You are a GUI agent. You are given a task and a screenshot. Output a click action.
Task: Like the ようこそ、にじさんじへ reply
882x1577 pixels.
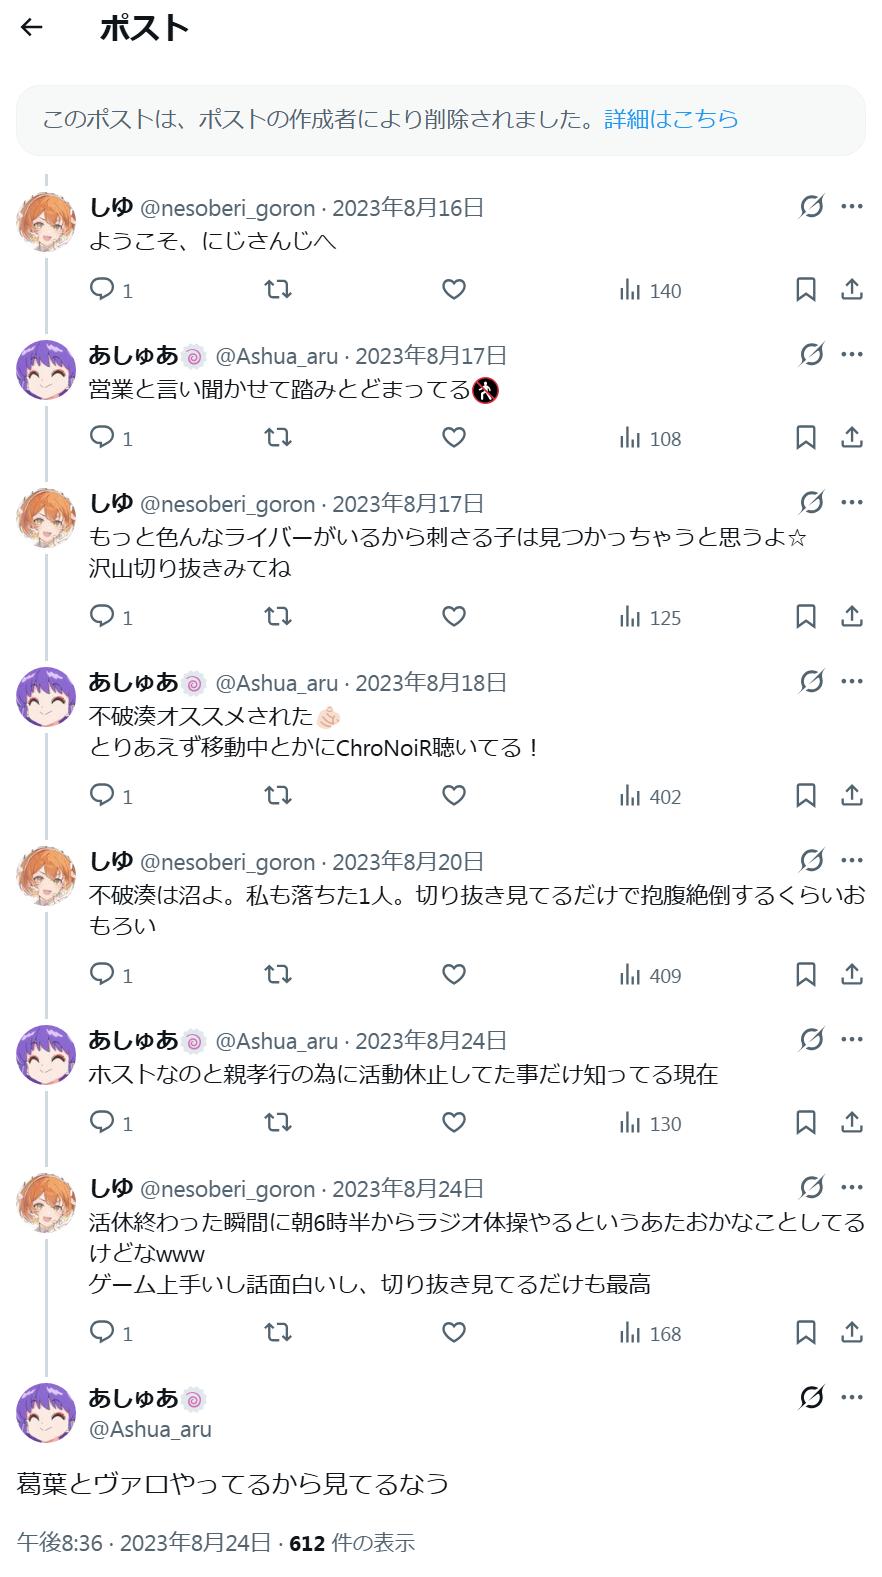[x=454, y=290]
